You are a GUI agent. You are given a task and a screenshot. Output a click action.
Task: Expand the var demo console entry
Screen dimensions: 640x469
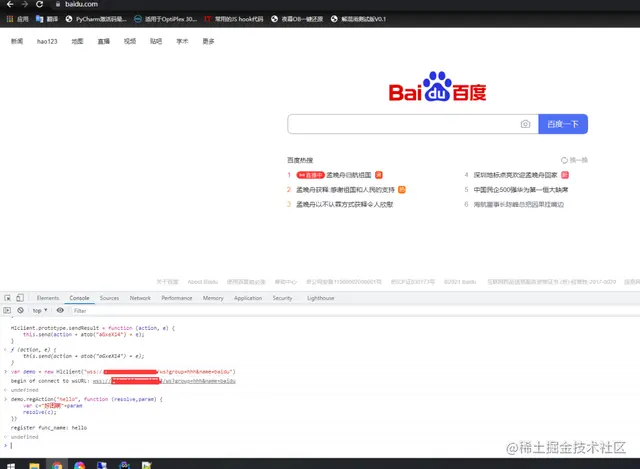click(5, 371)
